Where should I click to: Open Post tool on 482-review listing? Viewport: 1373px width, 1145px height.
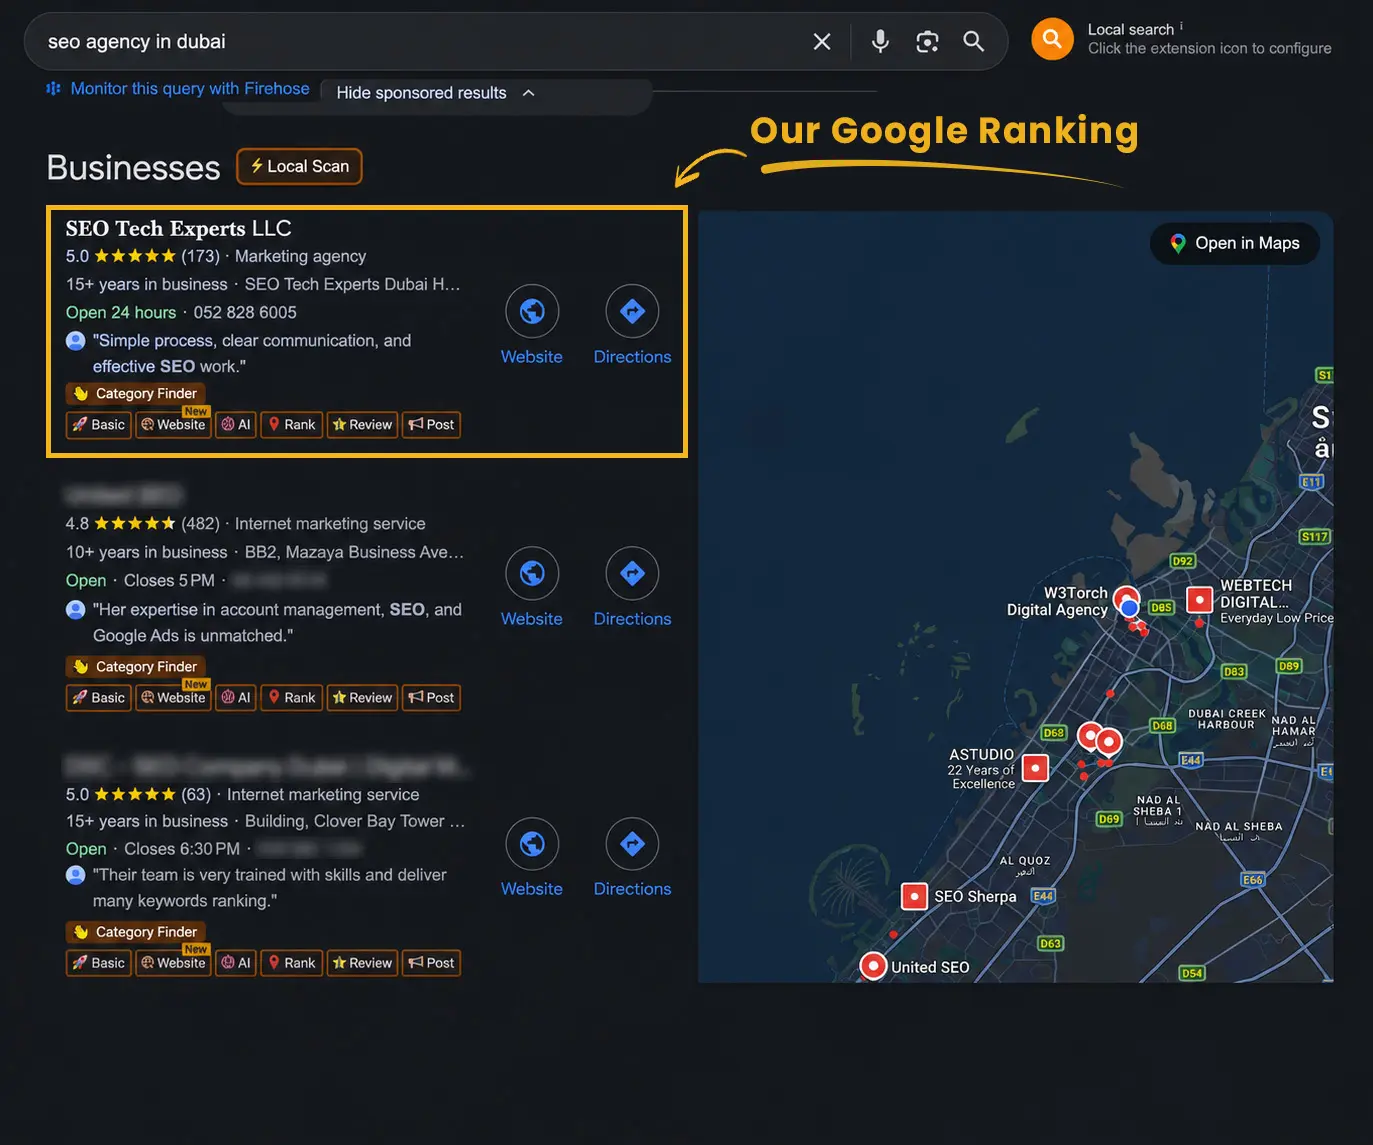(431, 698)
